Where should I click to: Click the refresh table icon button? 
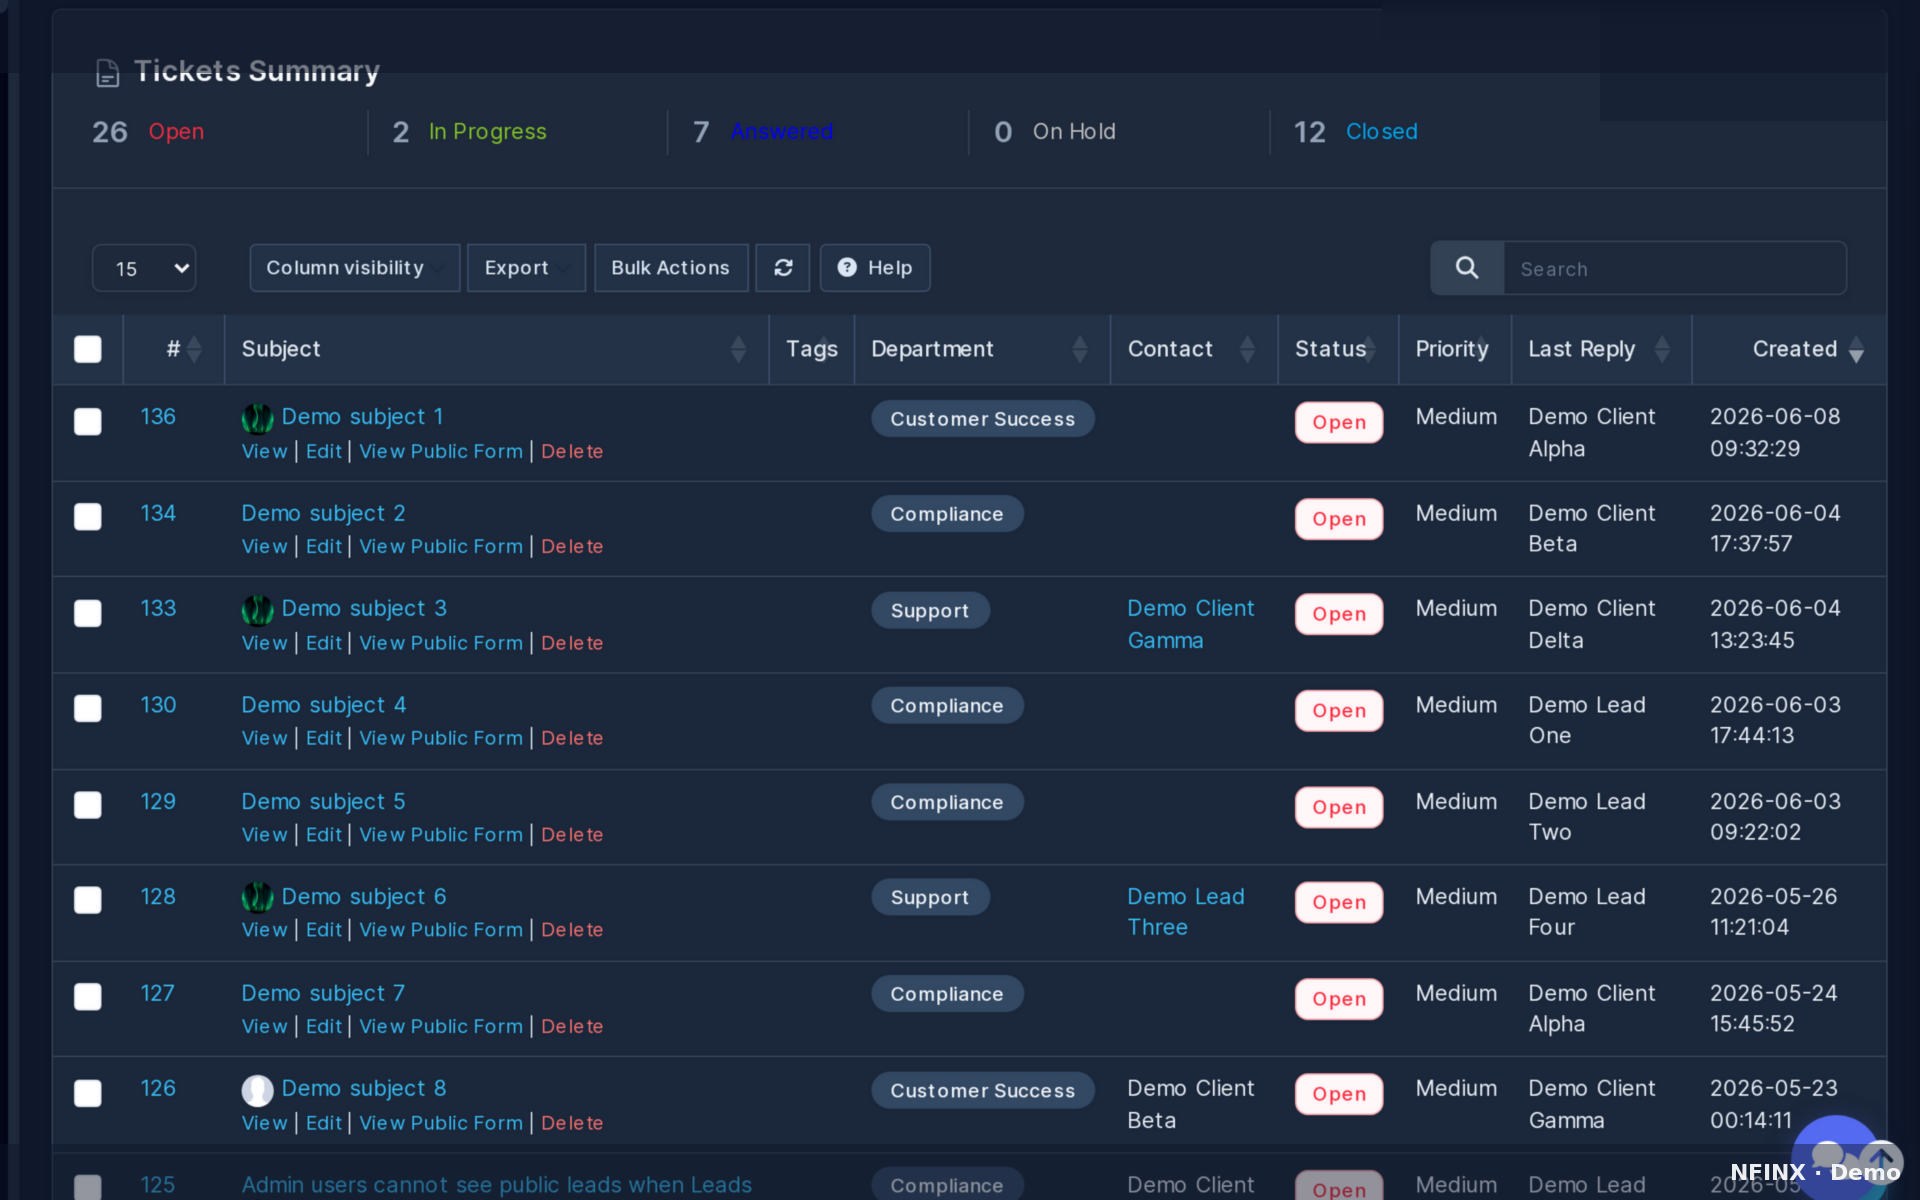coord(783,268)
